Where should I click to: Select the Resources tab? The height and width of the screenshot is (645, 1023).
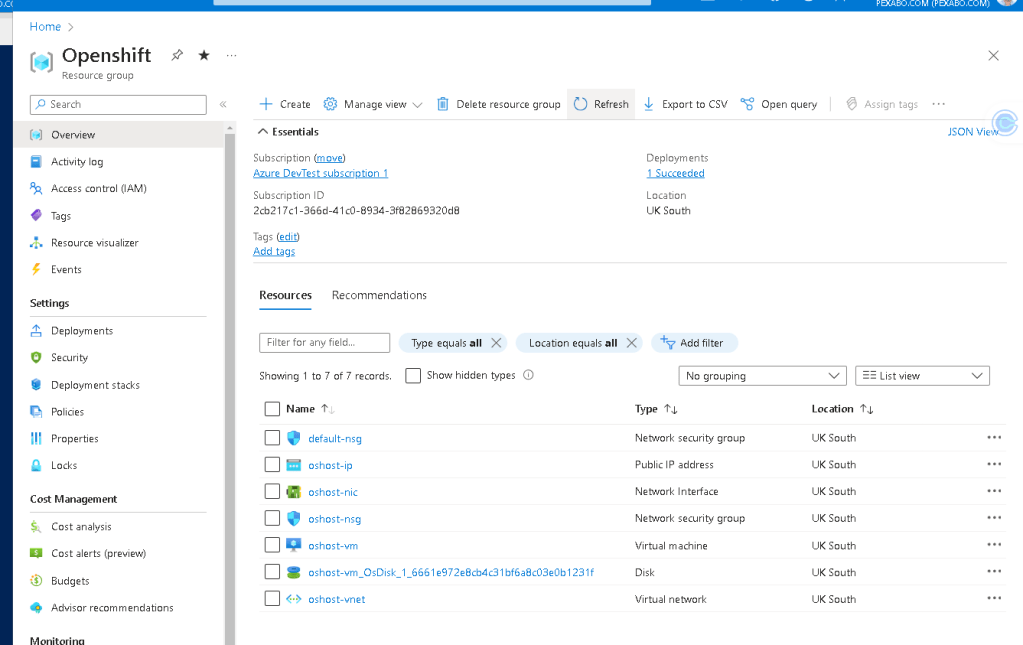285,295
